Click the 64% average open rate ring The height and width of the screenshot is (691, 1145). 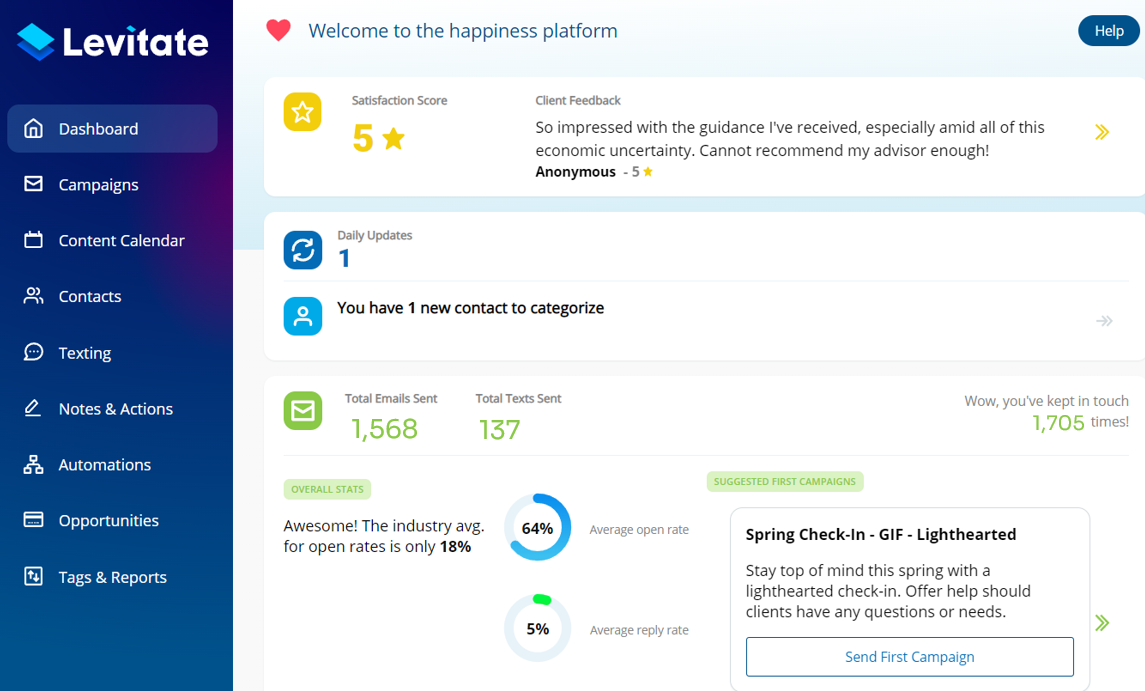[x=537, y=527]
